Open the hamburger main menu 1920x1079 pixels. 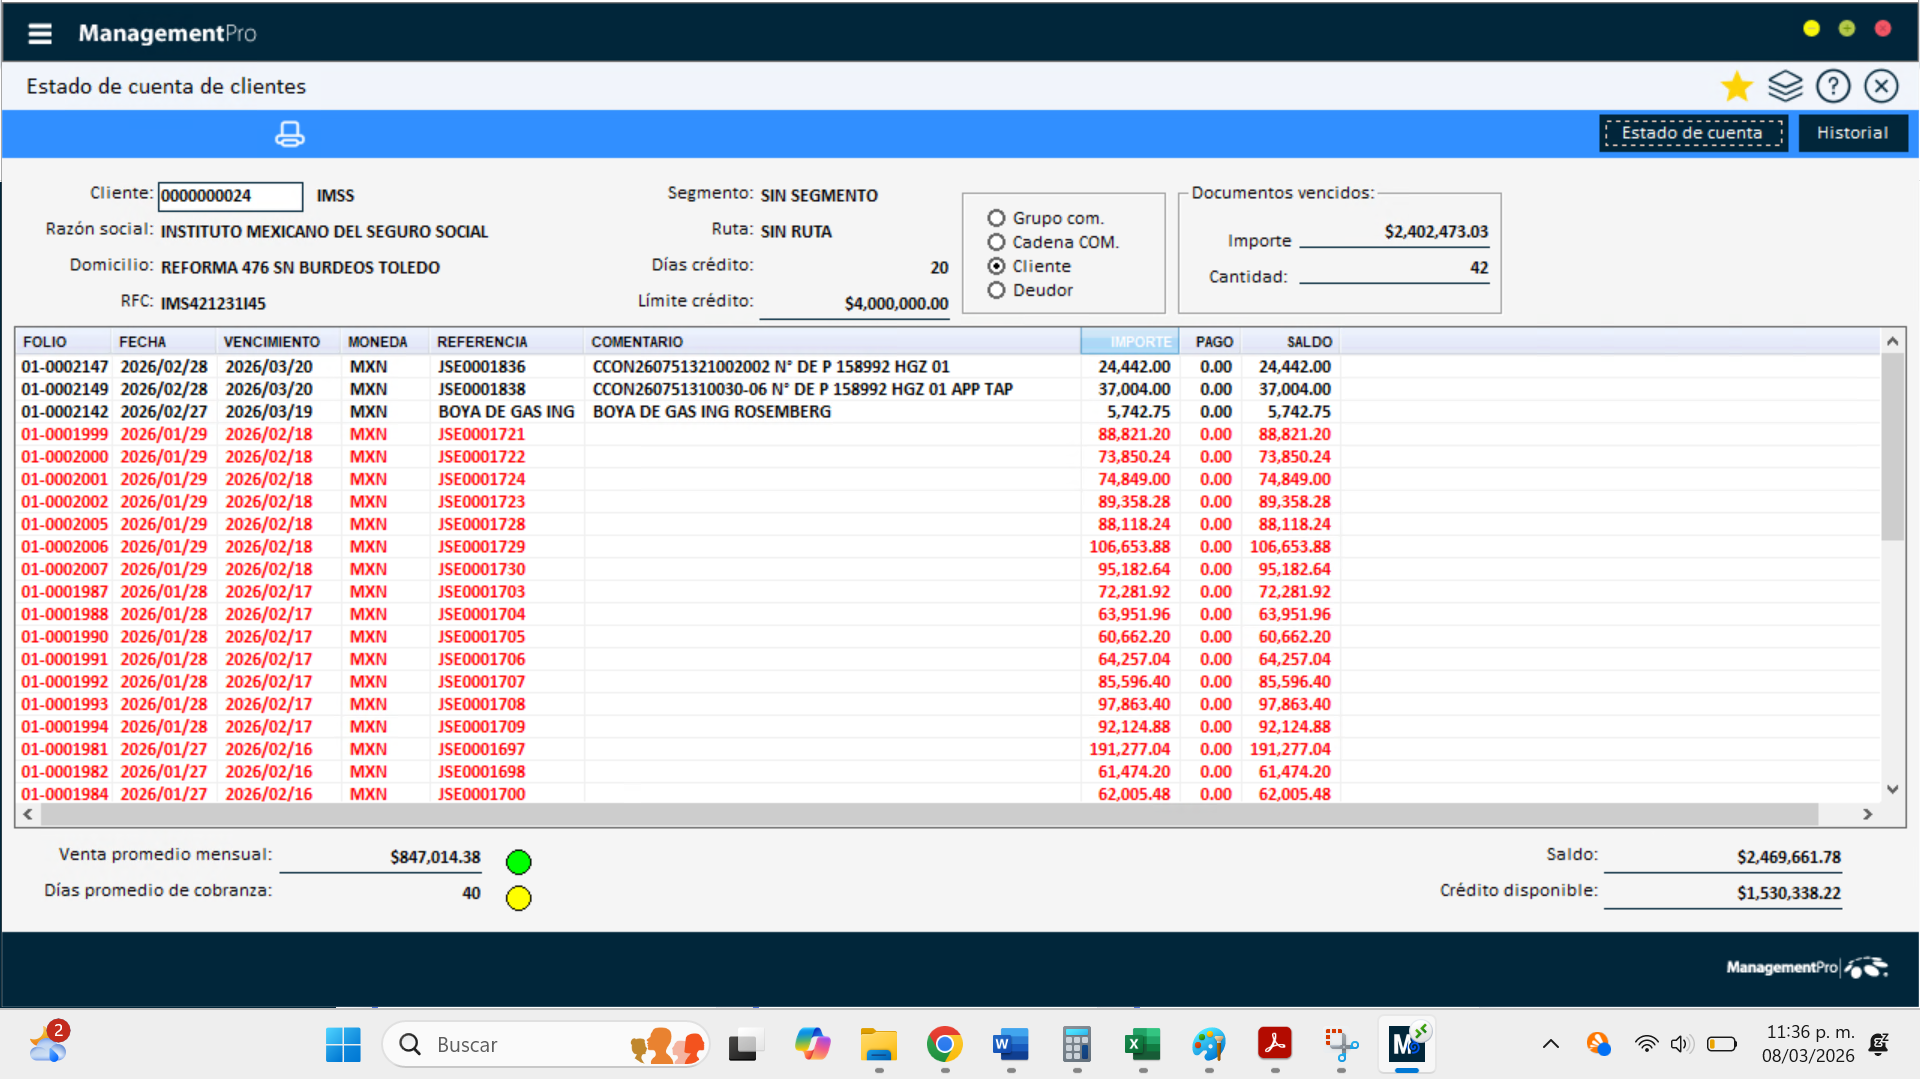[40, 34]
